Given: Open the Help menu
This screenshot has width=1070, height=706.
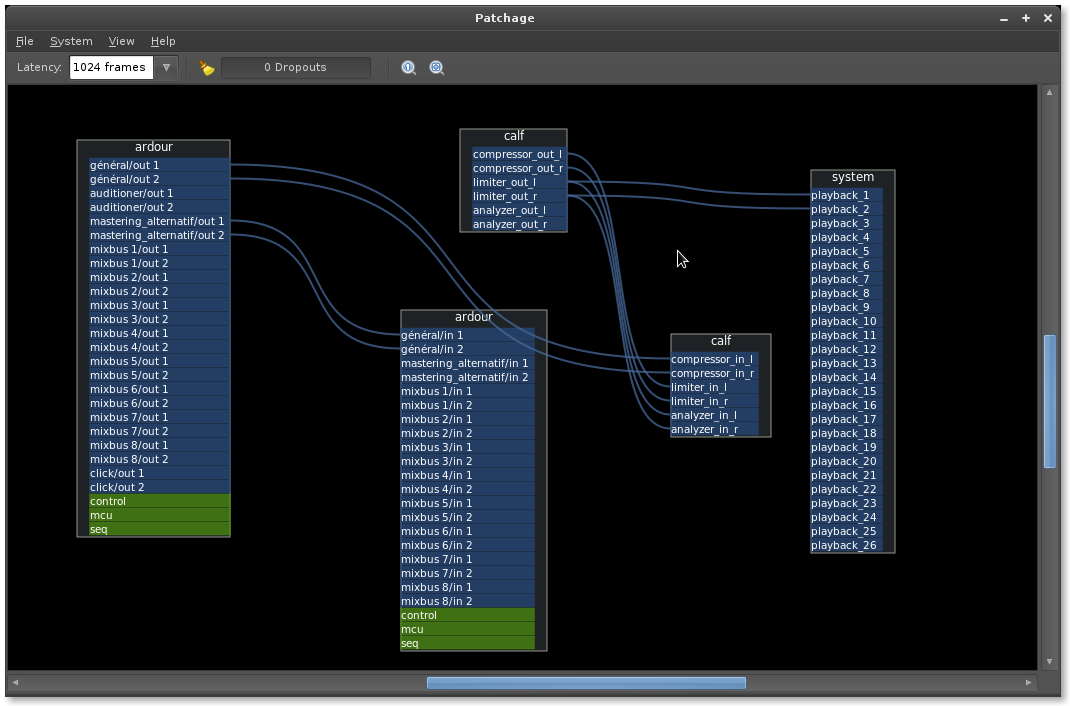Looking at the screenshot, I should (x=163, y=41).
